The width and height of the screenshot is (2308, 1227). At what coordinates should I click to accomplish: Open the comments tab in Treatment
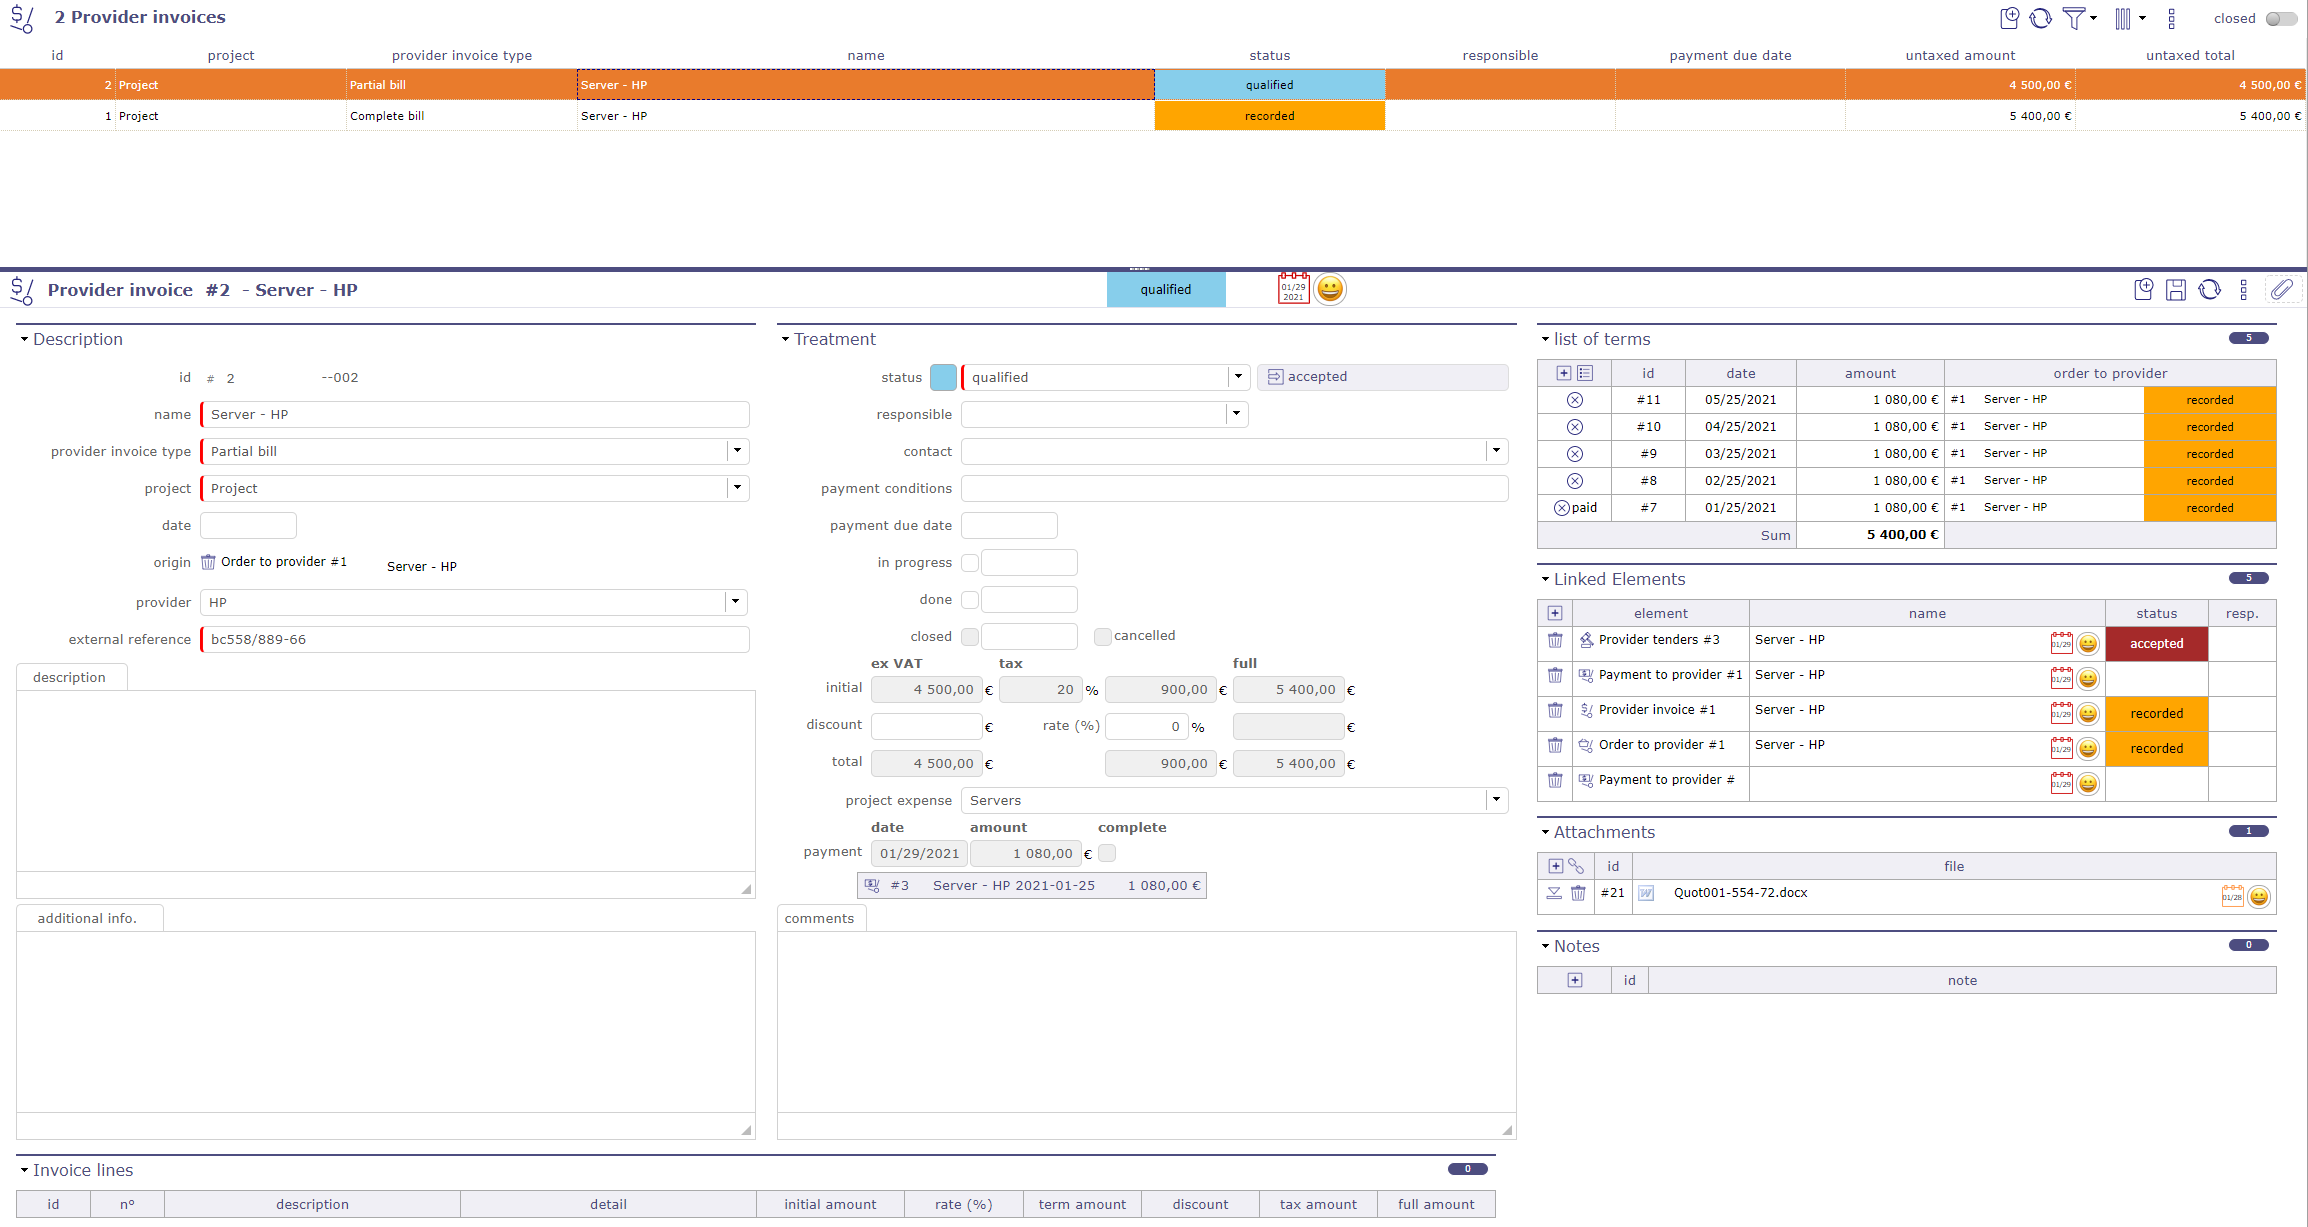820,918
